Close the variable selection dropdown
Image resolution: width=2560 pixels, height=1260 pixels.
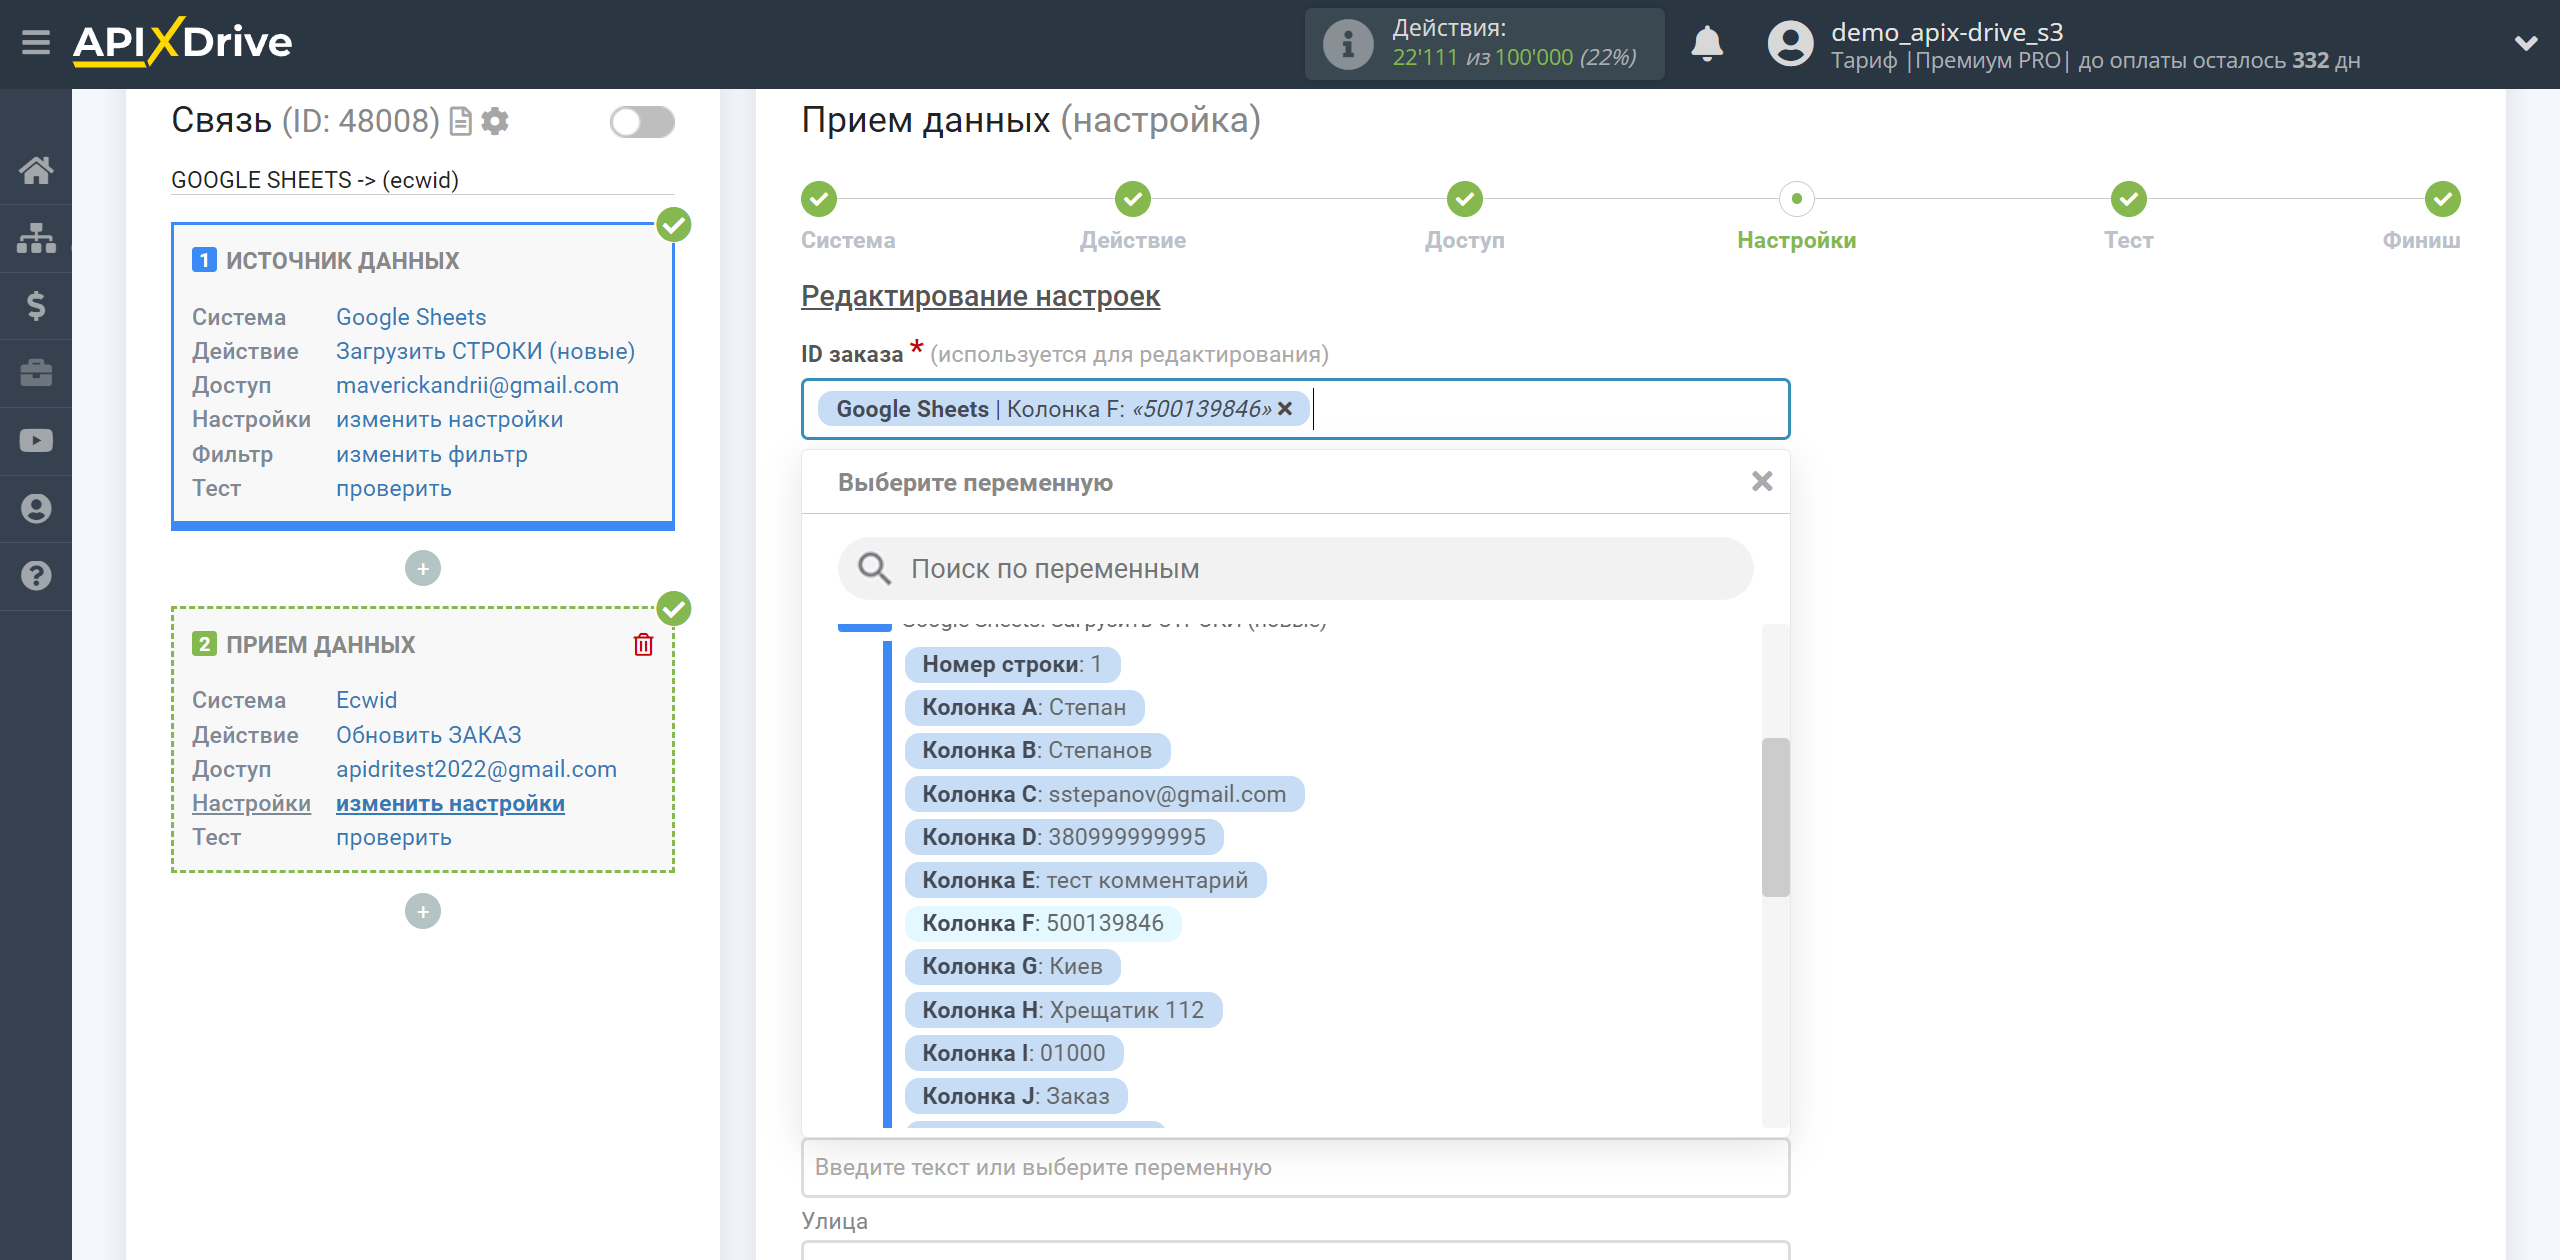[1762, 481]
